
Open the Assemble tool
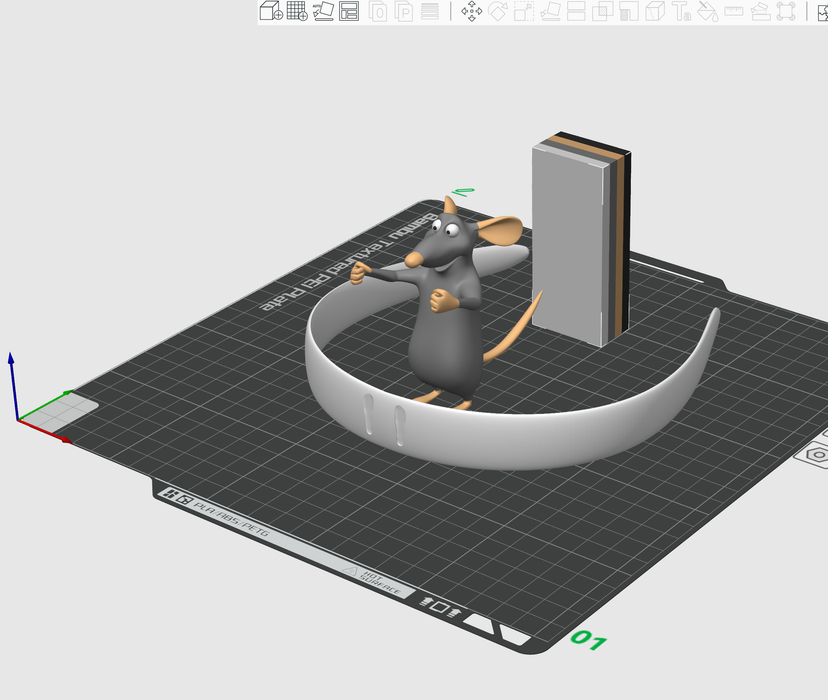[x=760, y=12]
